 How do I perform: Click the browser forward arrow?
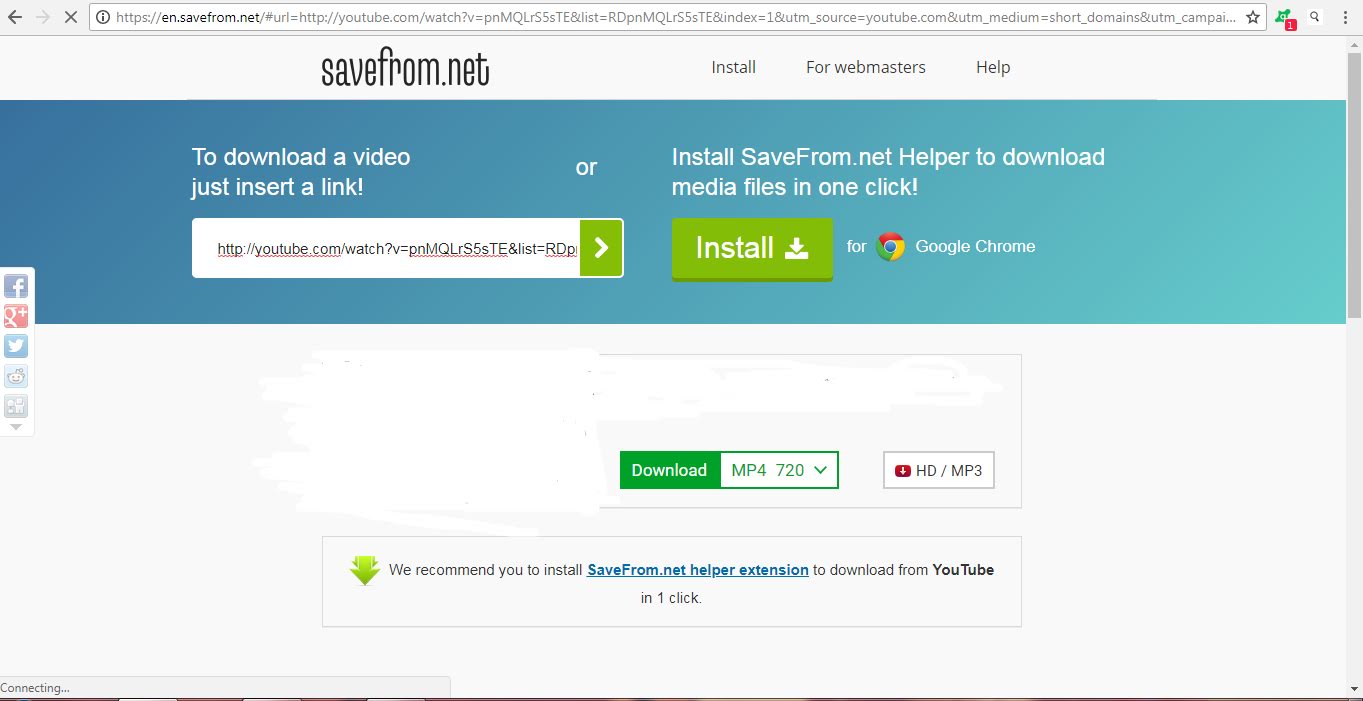point(42,17)
